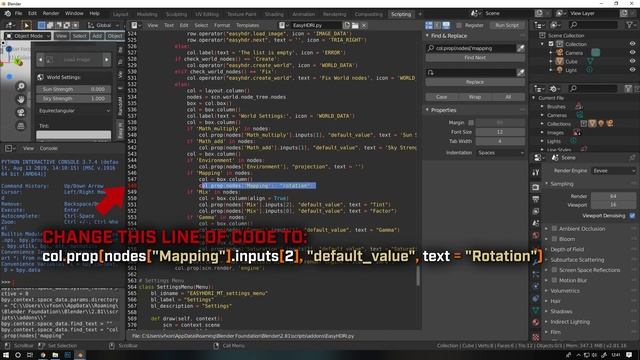Toggle syntax highlighting icon in text editor
This screenshot has width=640, height=360.
pyautogui.click(x=446, y=25)
